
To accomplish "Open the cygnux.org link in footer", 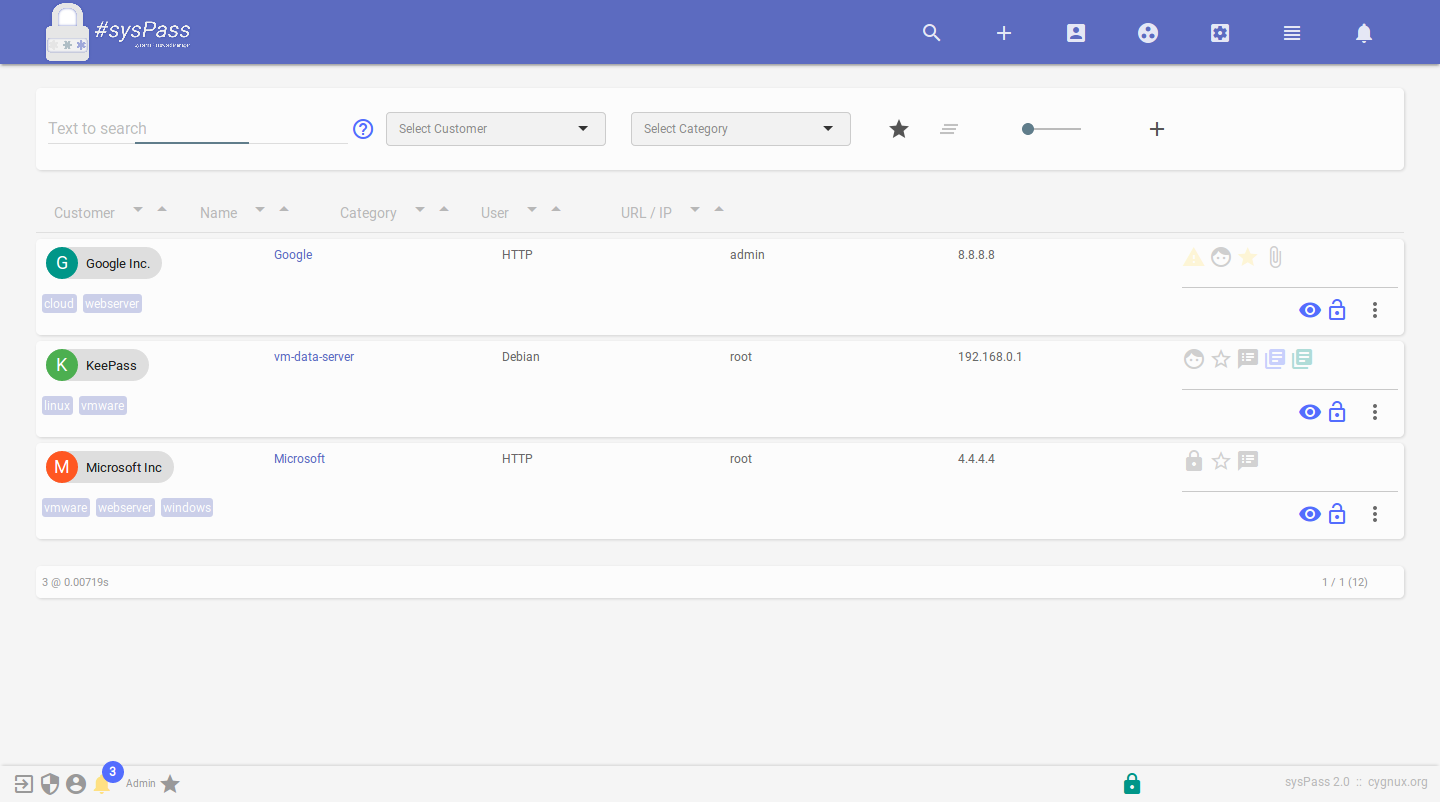I will tap(1397, 782).
